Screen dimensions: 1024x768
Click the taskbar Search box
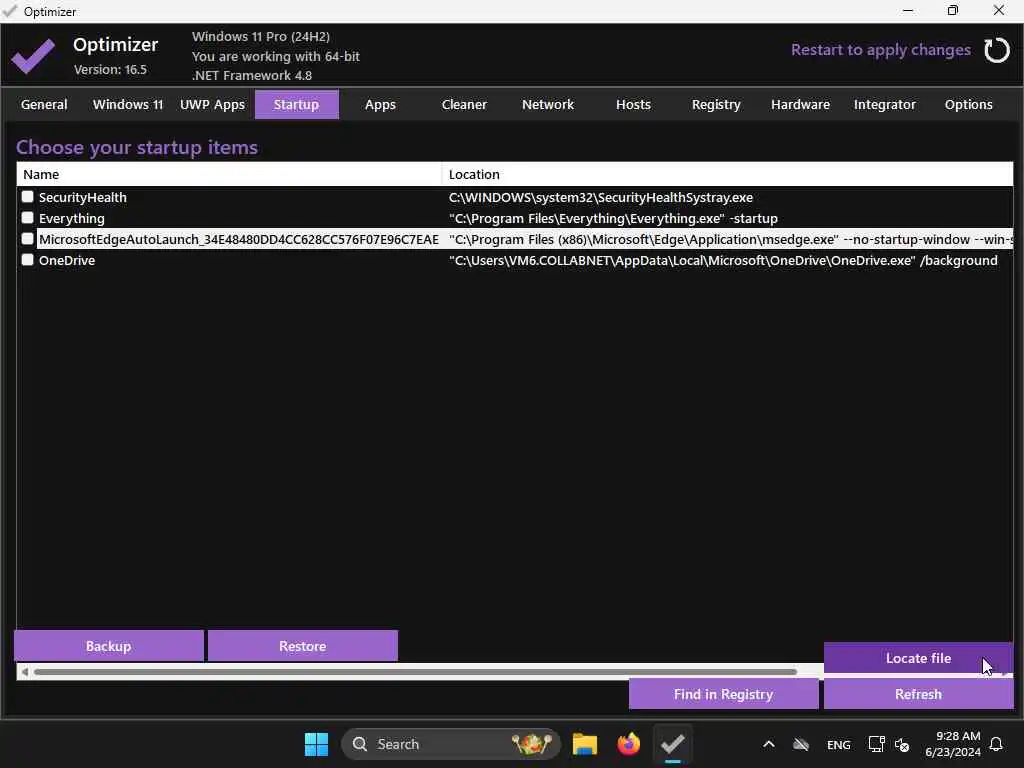[451, 744]
